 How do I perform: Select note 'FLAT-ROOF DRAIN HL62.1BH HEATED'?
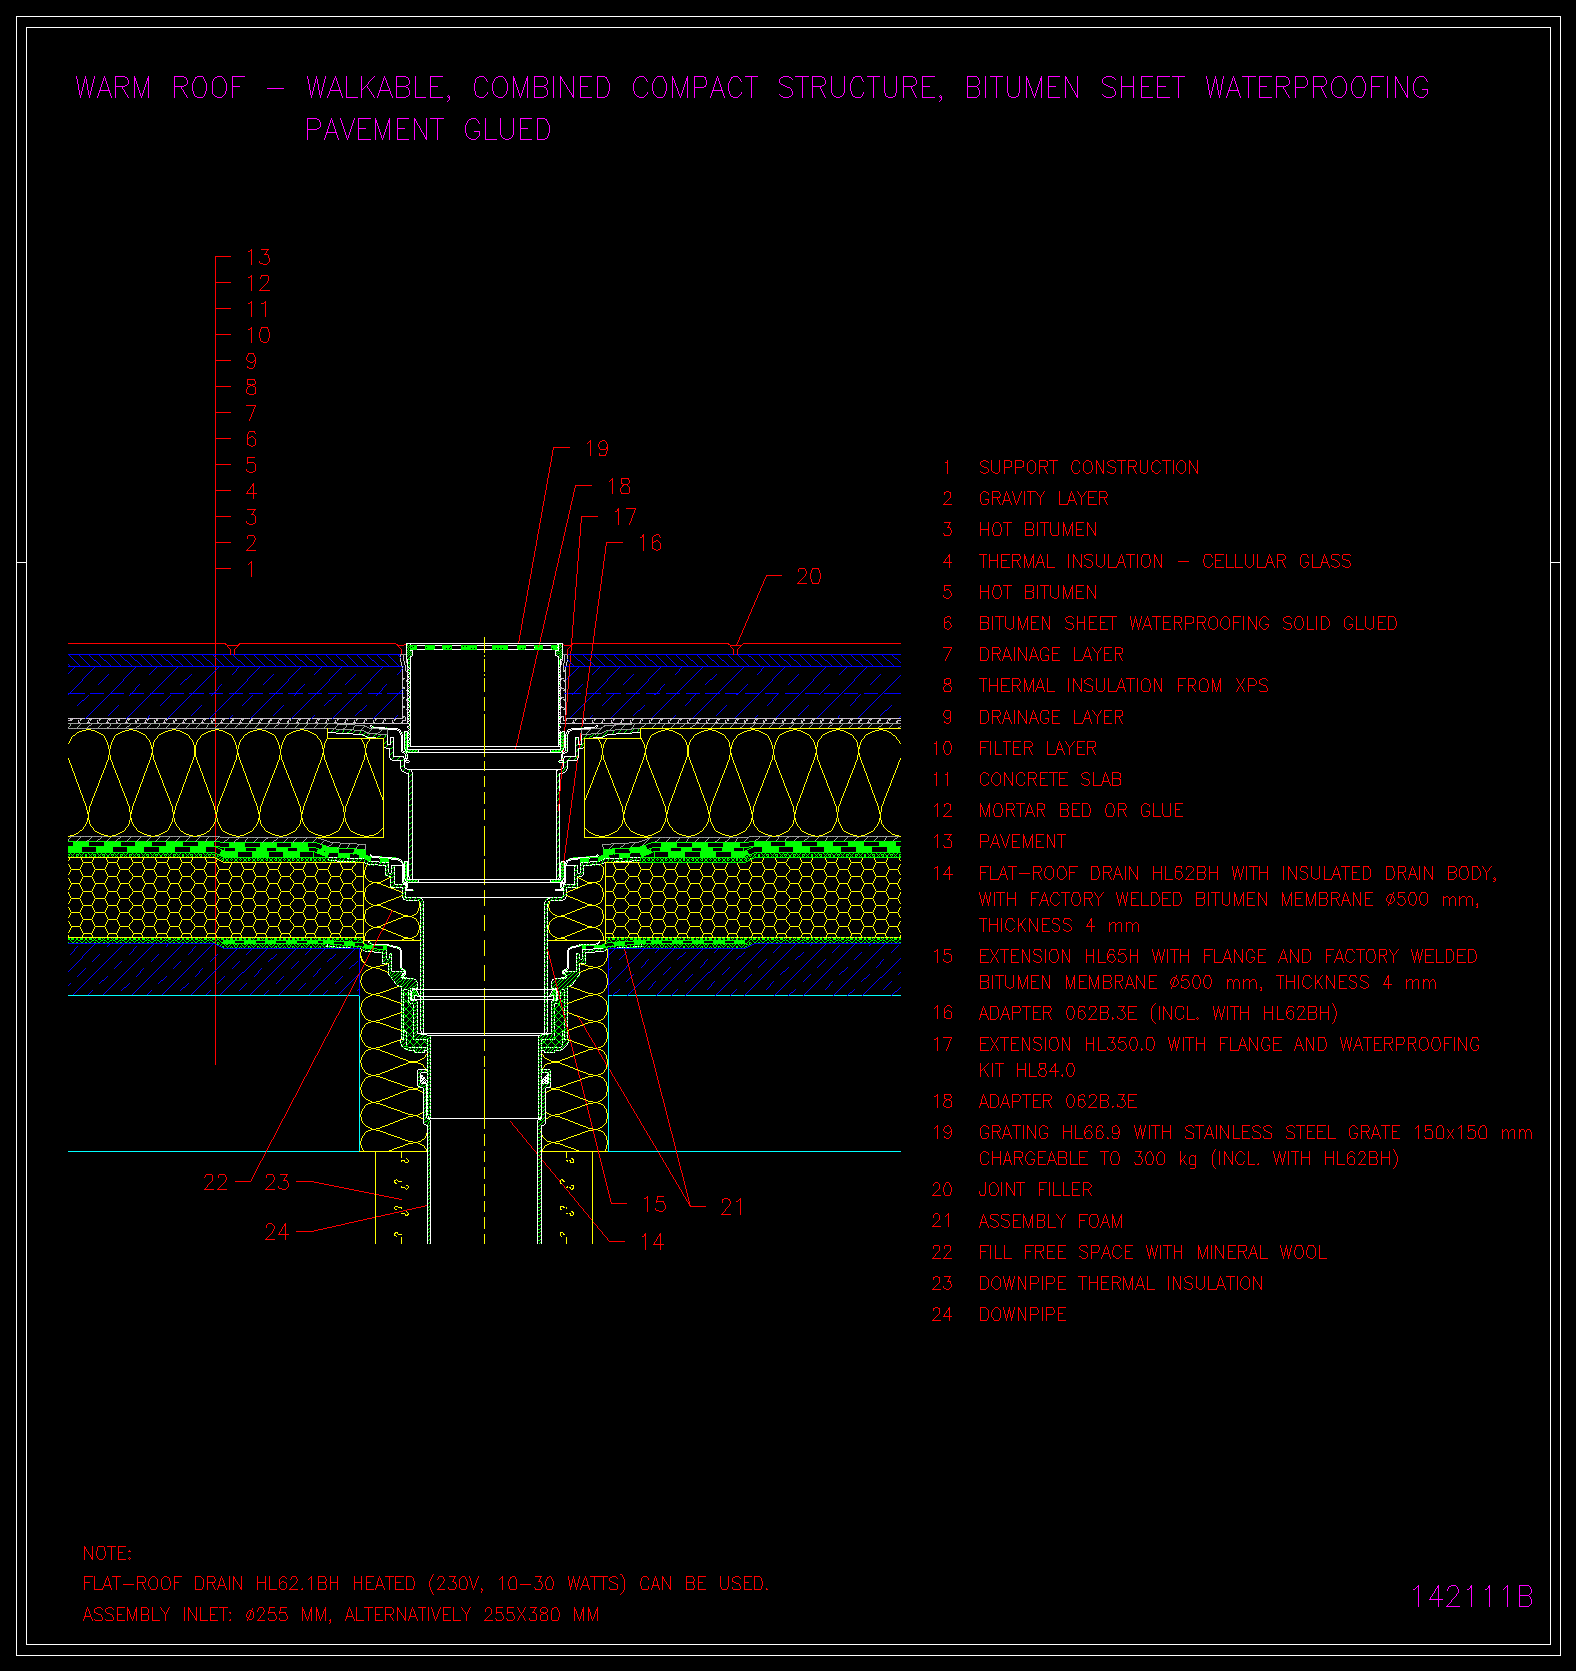tap(425, 1584)
